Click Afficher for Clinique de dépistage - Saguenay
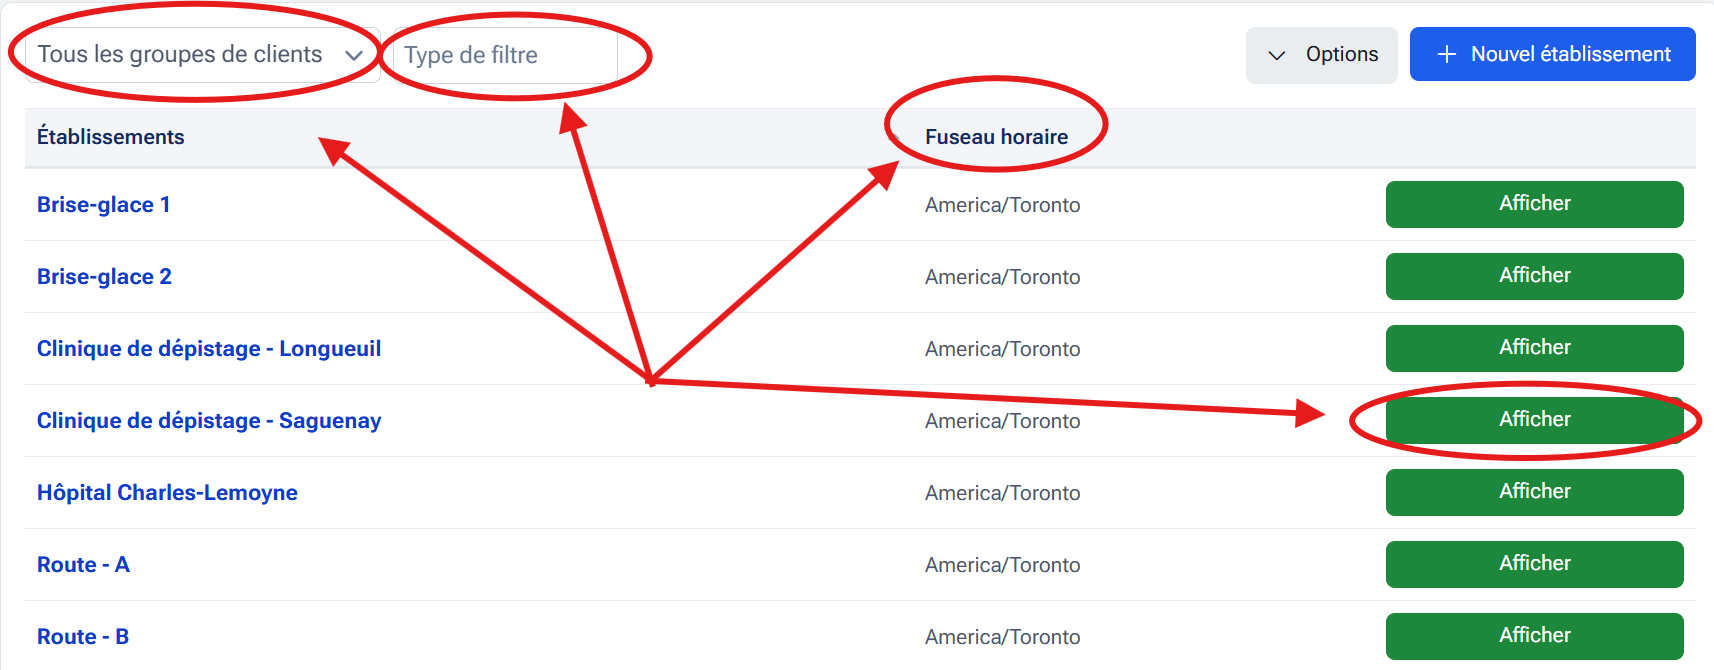1714x670 pixels. click(1534, 420)
